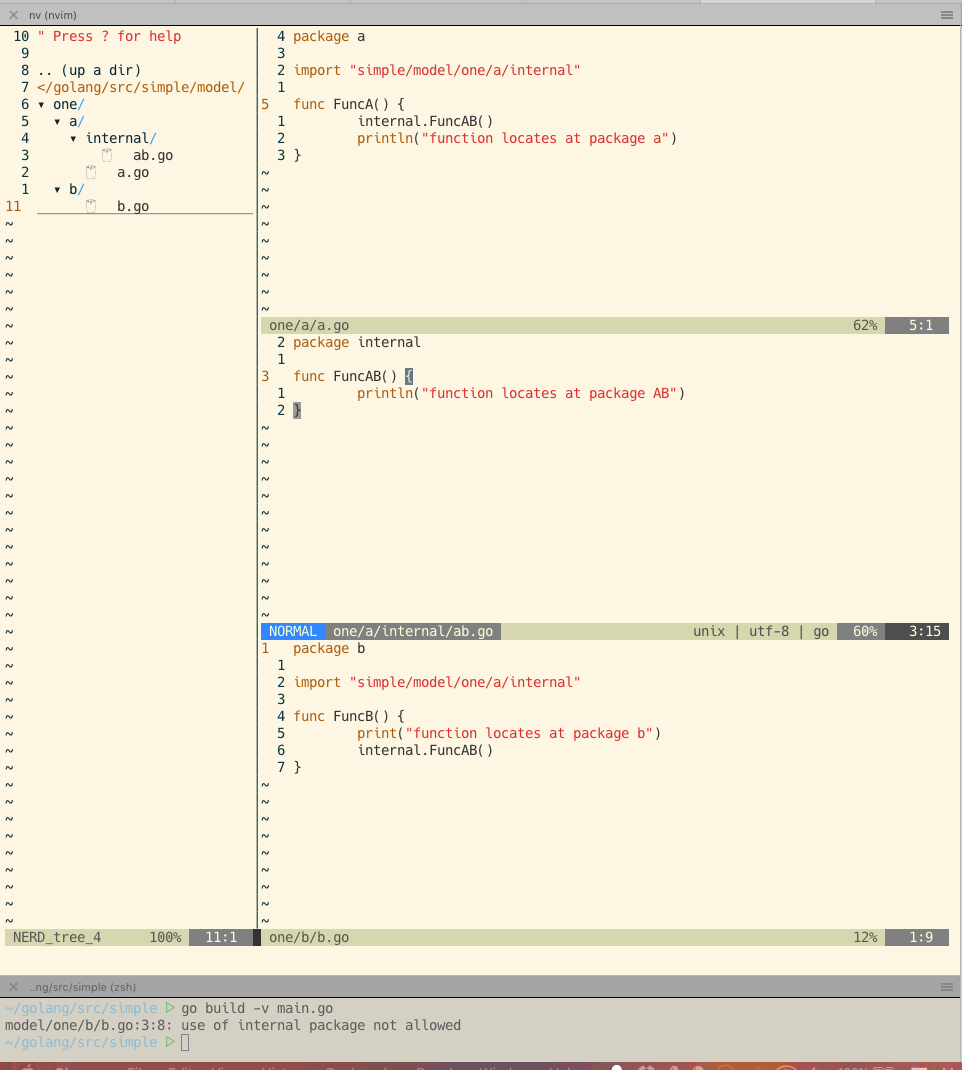Collapse the b/ folder arrow
962x1070 pixels.
pyautogui.click(x=58, y=190)
